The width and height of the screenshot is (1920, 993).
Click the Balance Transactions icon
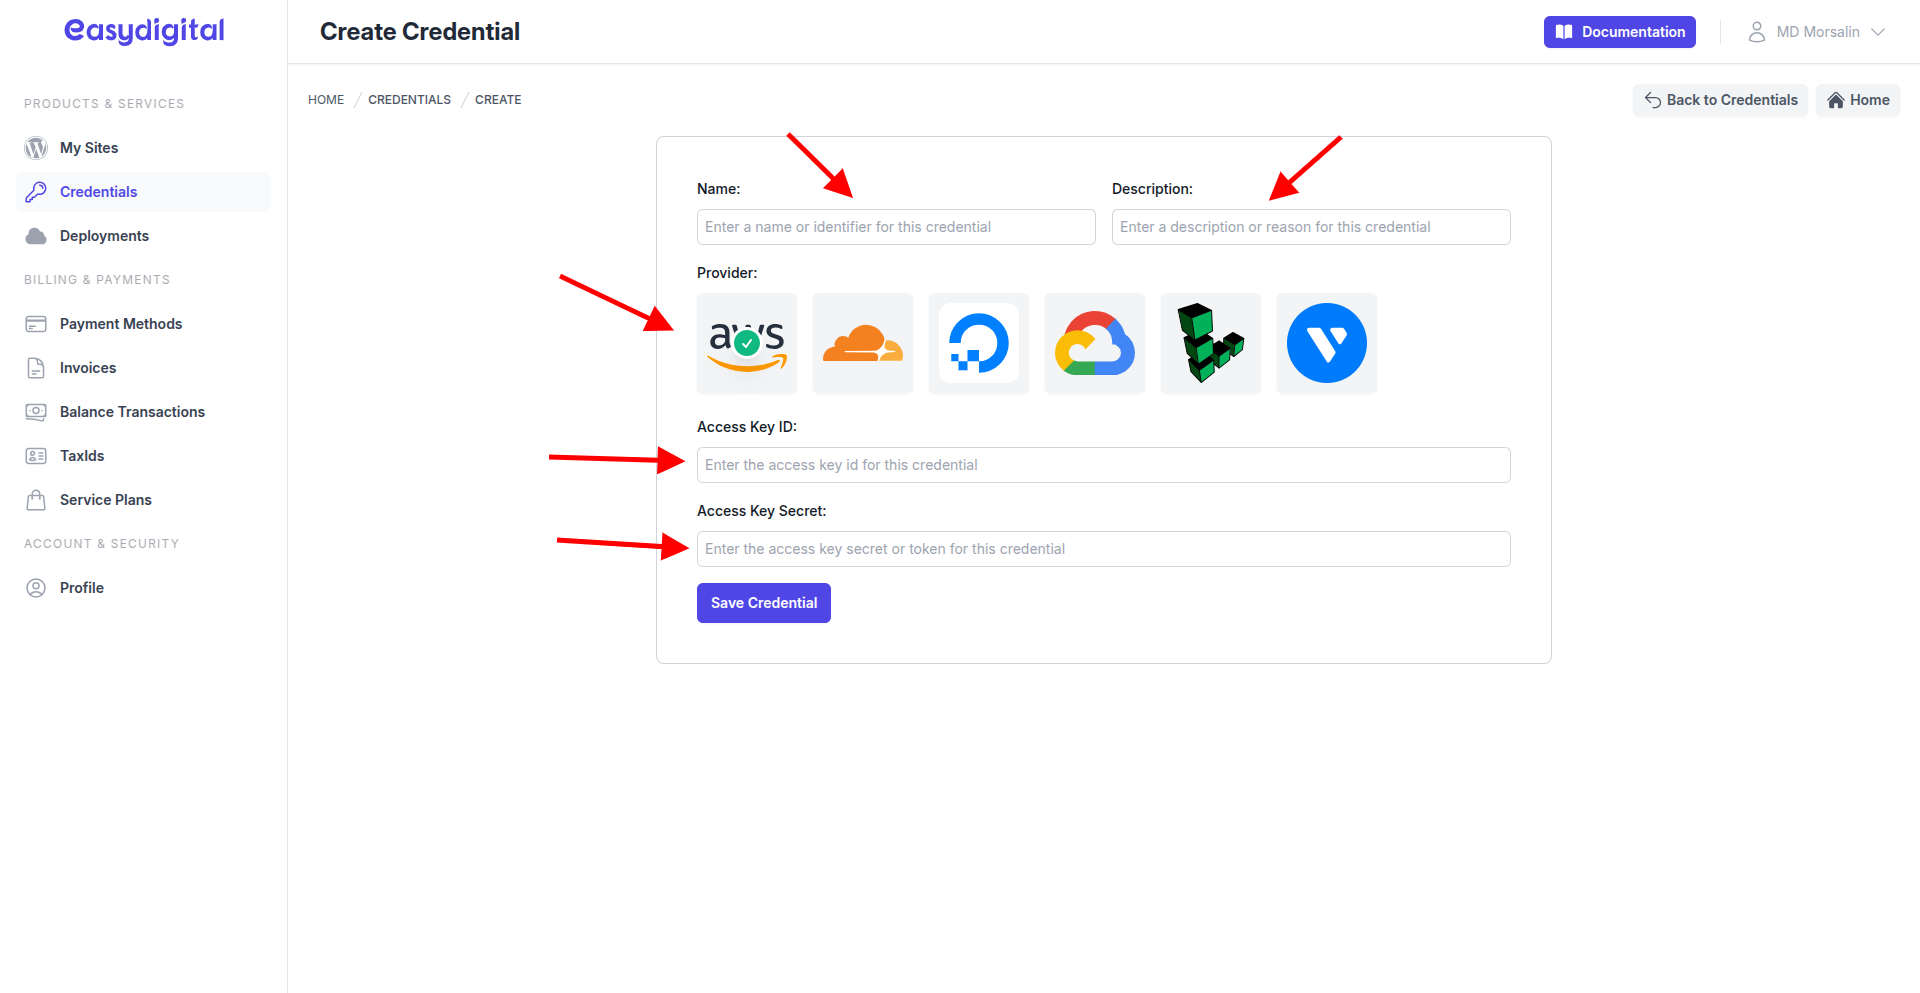click(36, 411)
